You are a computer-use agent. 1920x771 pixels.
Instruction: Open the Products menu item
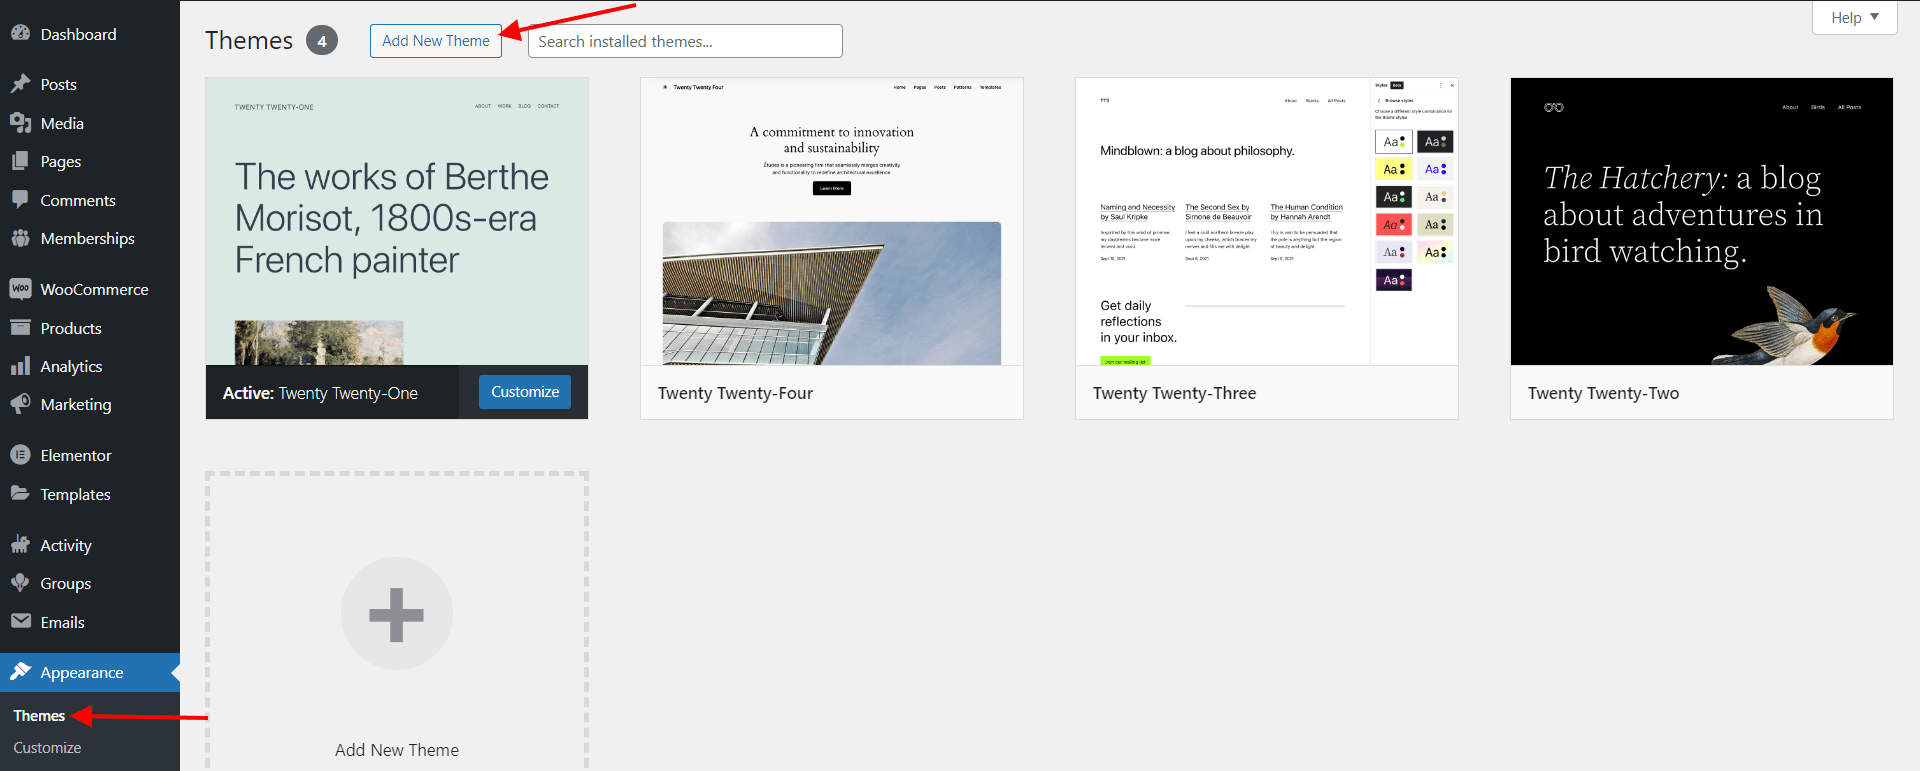(x=90, y=328)
